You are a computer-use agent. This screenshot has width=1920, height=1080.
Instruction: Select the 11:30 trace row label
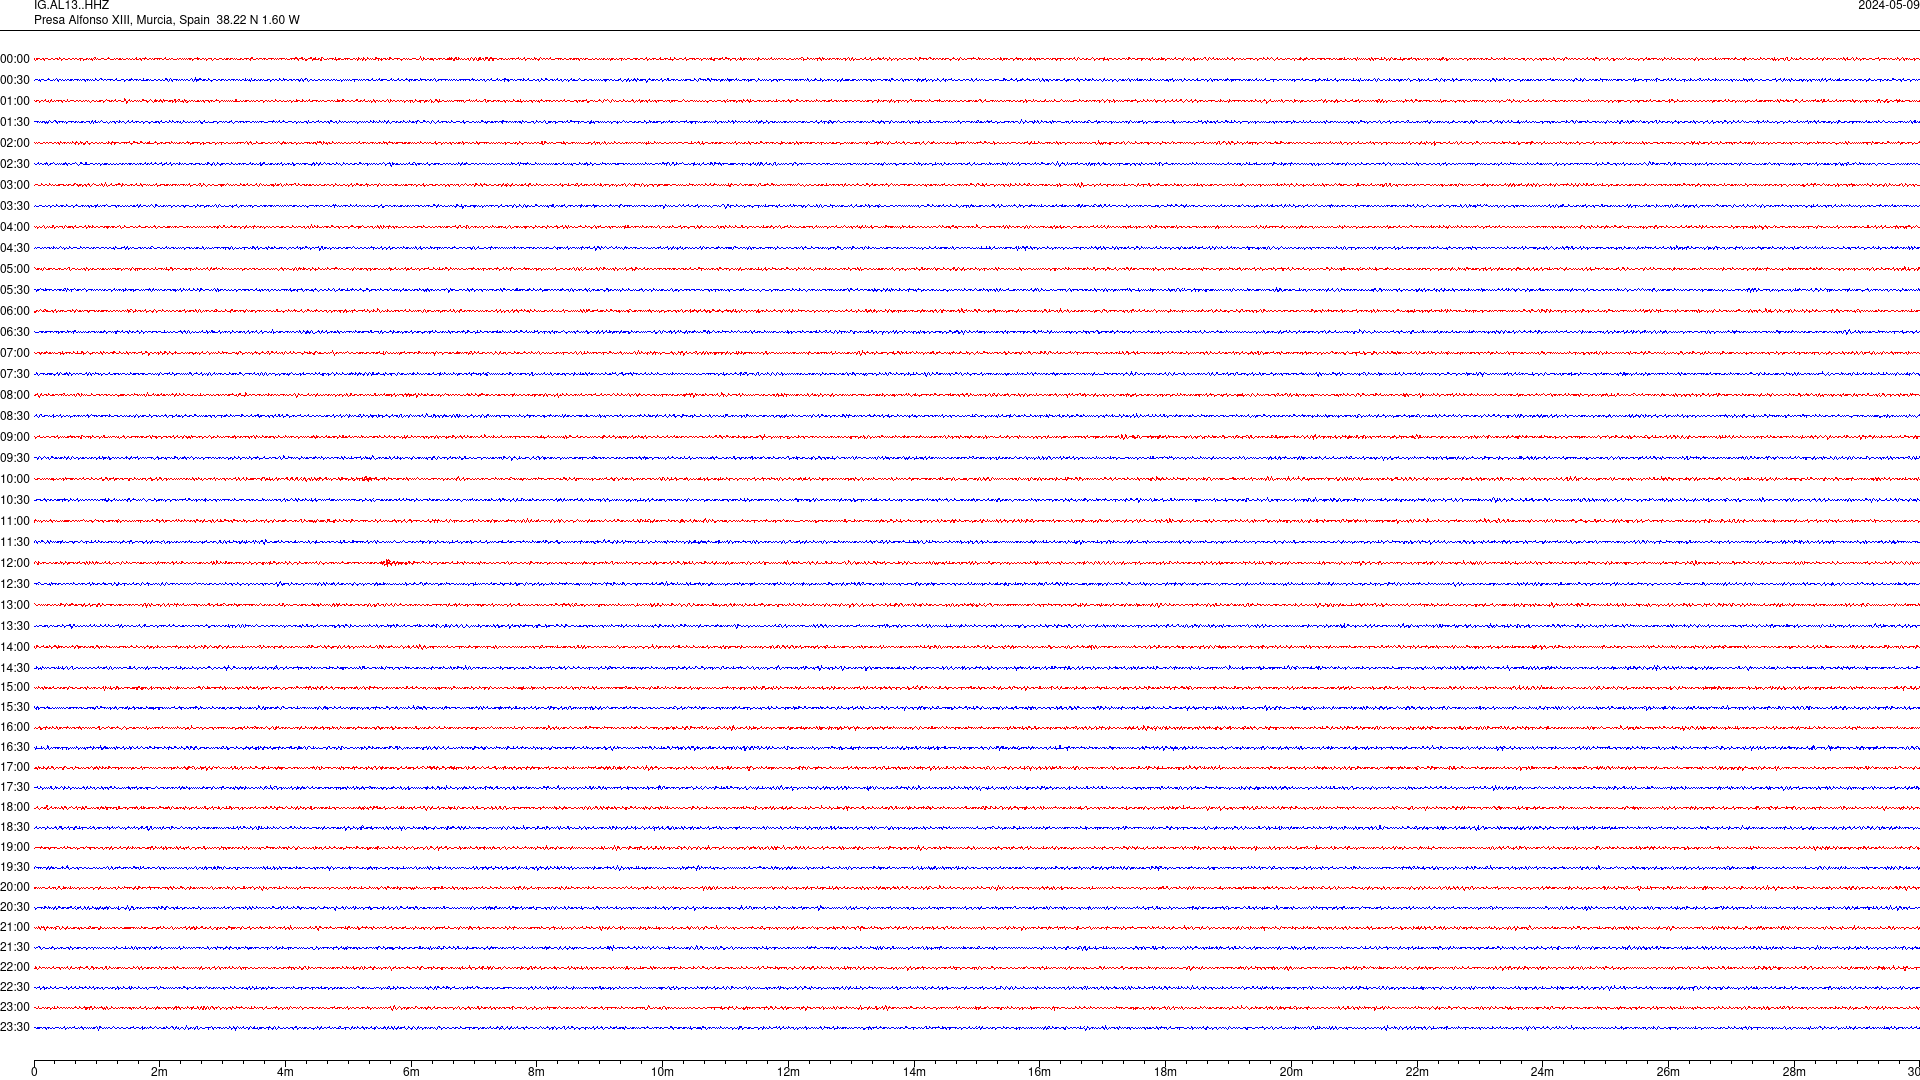(x=15, y=542)
